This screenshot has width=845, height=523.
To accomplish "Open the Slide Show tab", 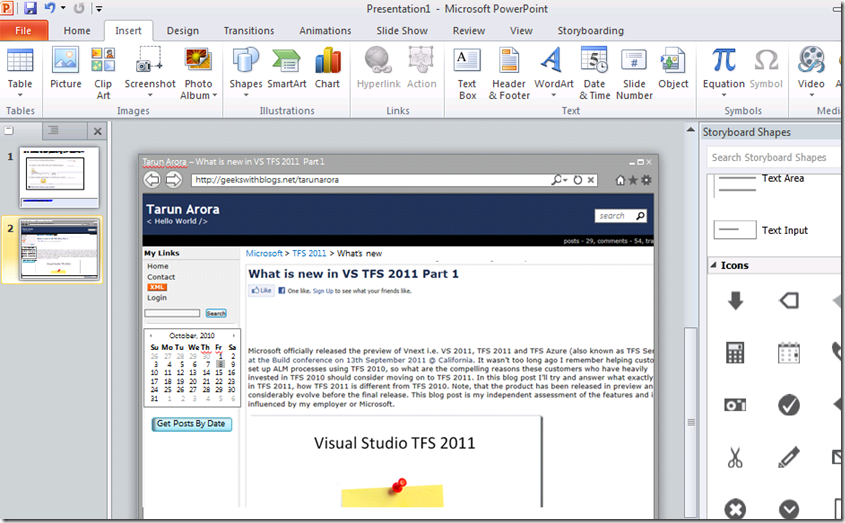I will coord(402,31).
